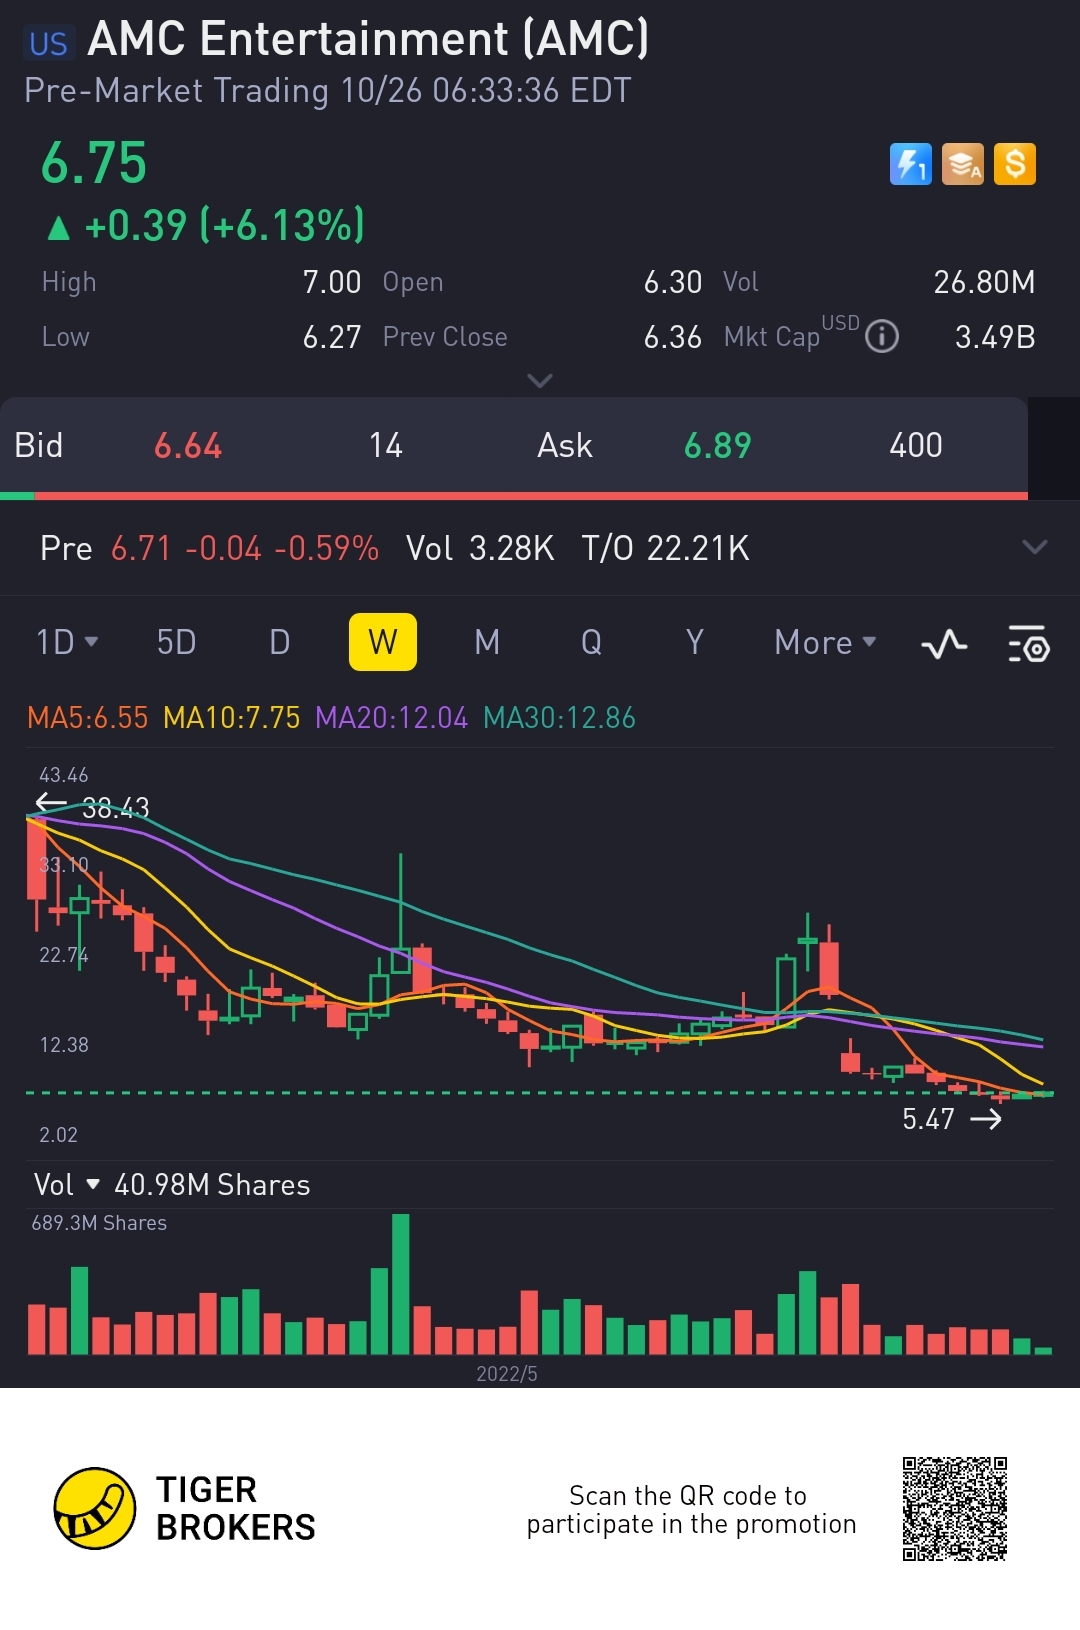Screen dimensions: 1080x1630
Task: Tap the Tiger Brokers logo
Action: point(95,1508)
